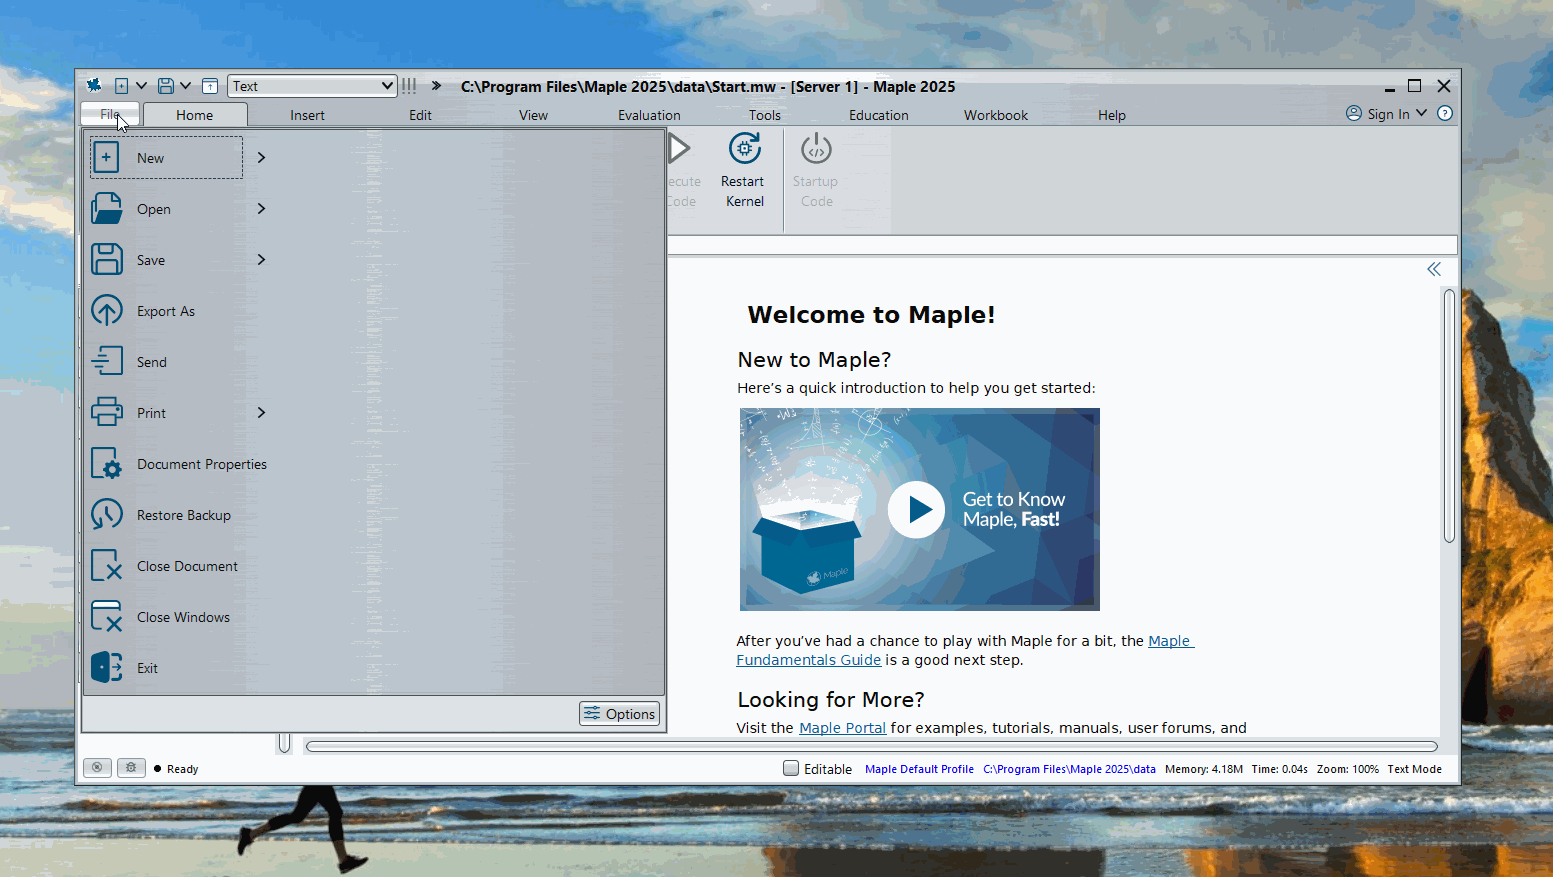The height and width of the screenshot is (877, 1553).
Task: Click the Maple leaf logo in title bar
Action: point(94,86)
